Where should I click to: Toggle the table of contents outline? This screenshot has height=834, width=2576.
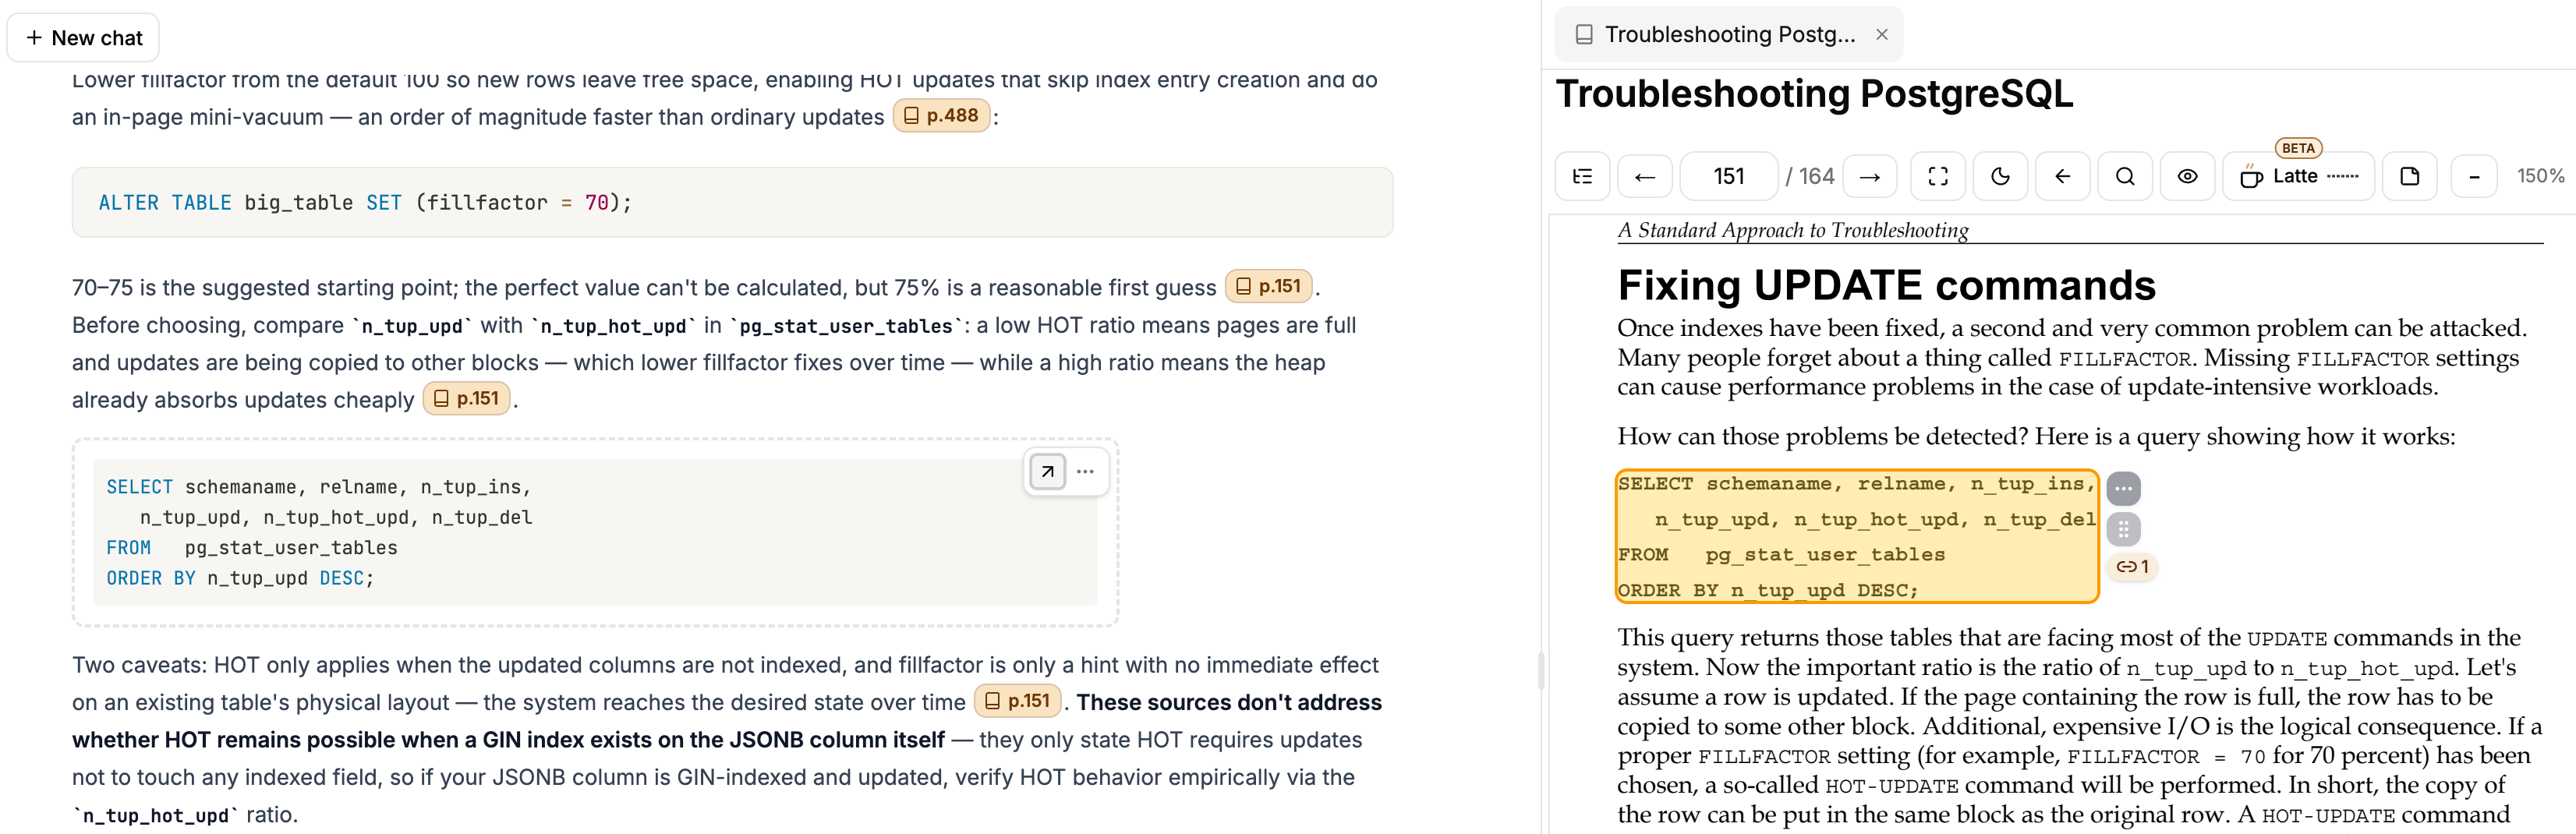point(1582,176)
